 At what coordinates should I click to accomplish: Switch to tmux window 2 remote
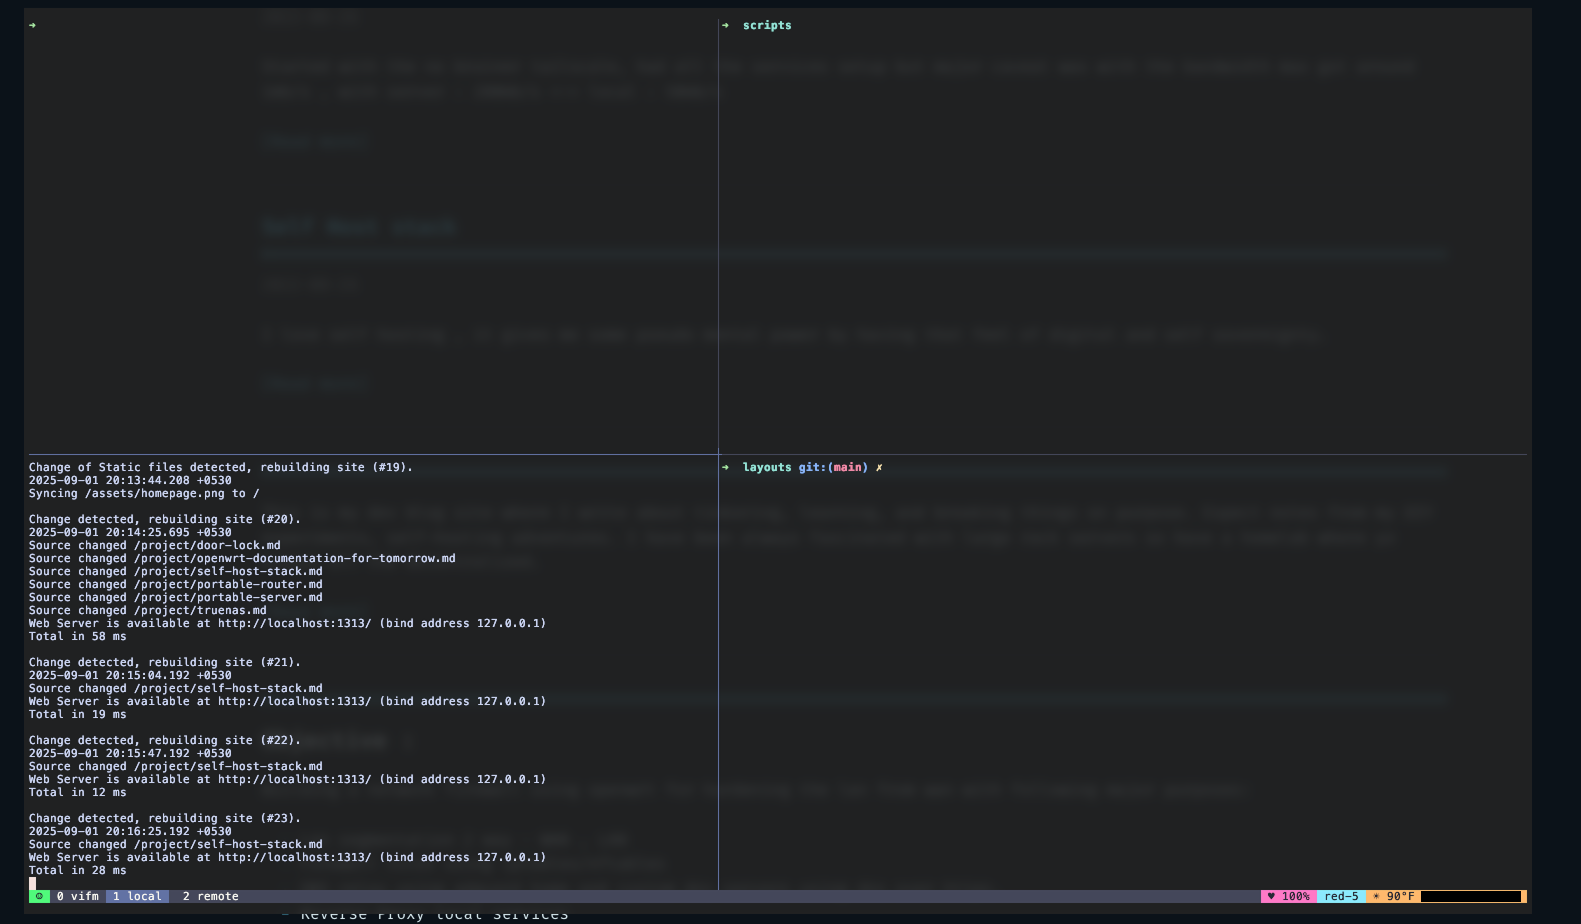coord(210,896)
